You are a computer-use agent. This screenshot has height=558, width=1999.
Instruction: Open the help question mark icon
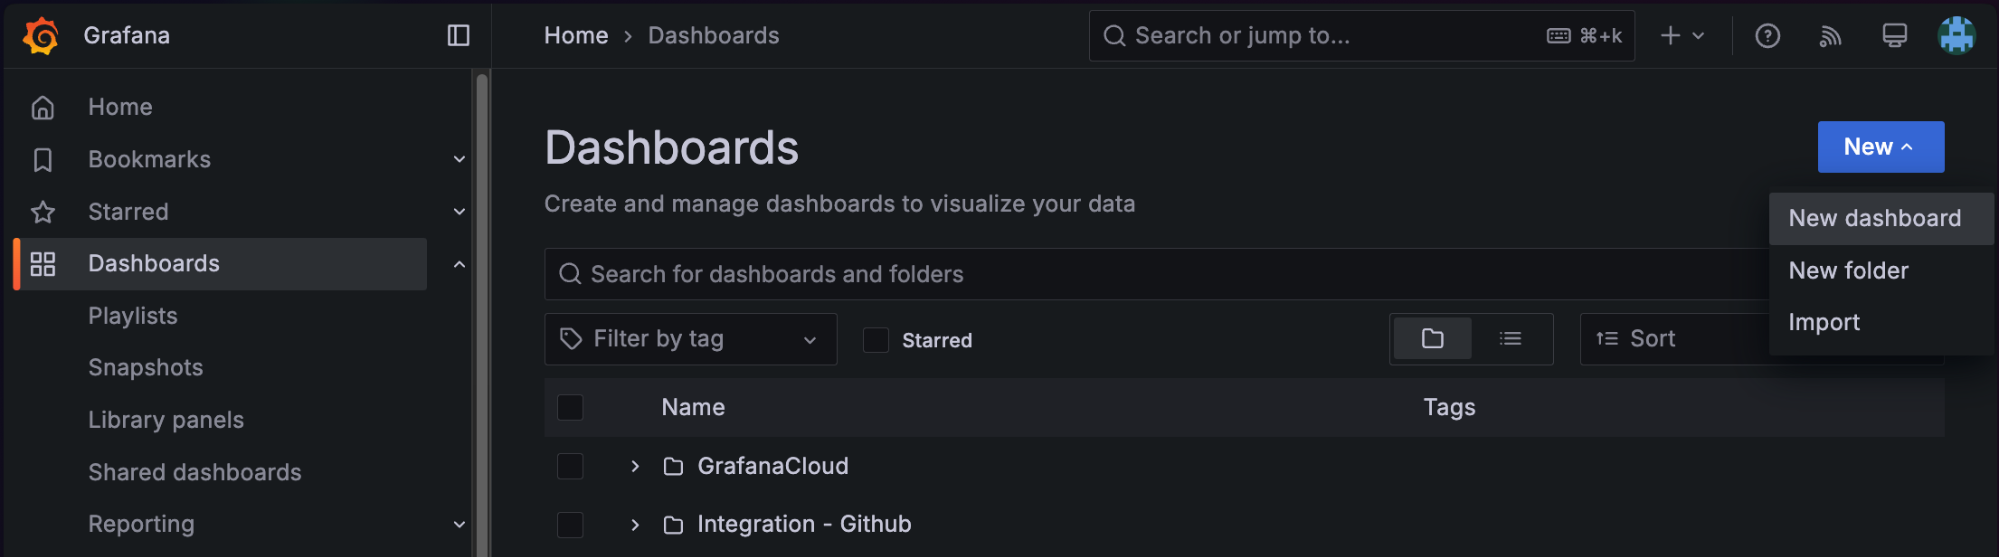click(1767, 36)
